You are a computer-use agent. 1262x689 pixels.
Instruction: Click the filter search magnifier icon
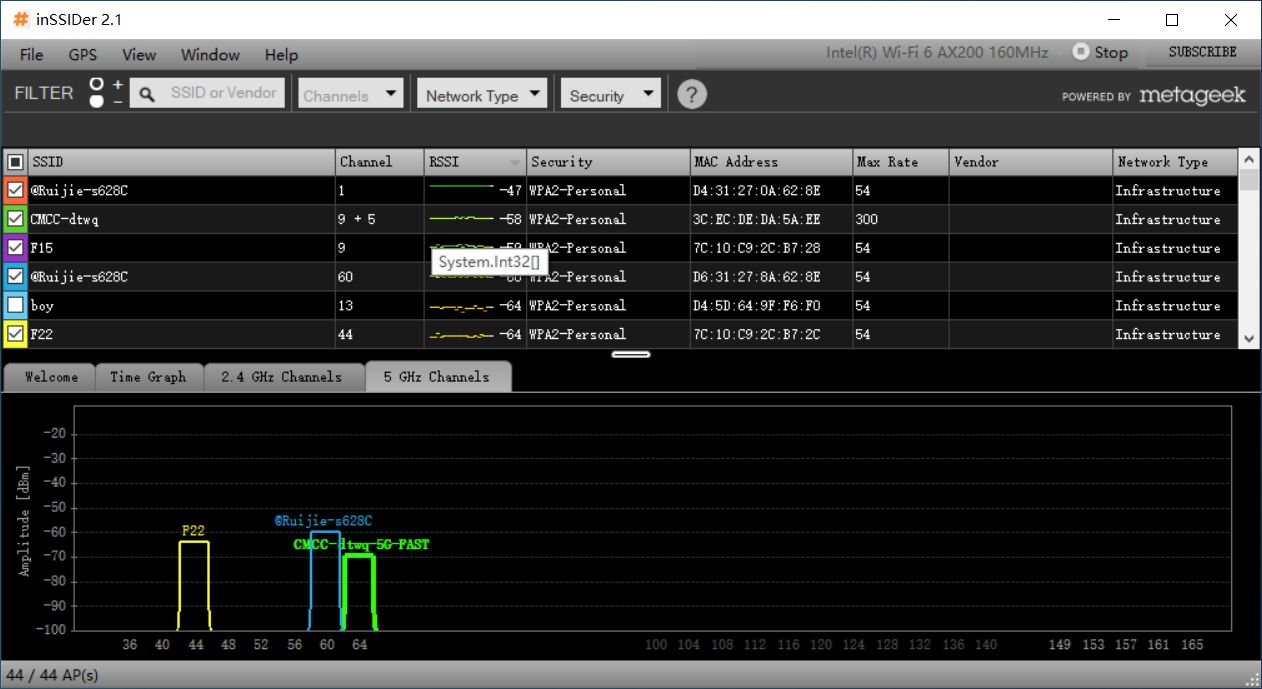tap(146, 94)
